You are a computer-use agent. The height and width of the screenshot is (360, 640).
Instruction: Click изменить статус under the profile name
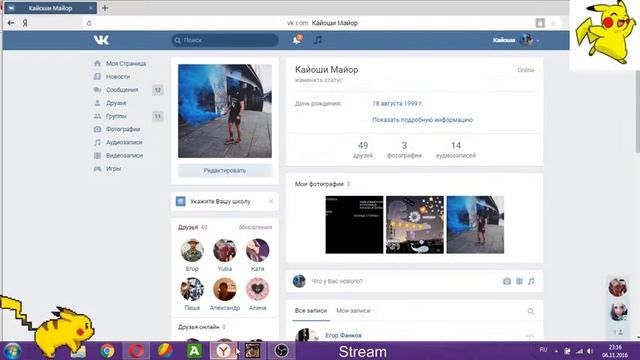click(x=318, y=80)
